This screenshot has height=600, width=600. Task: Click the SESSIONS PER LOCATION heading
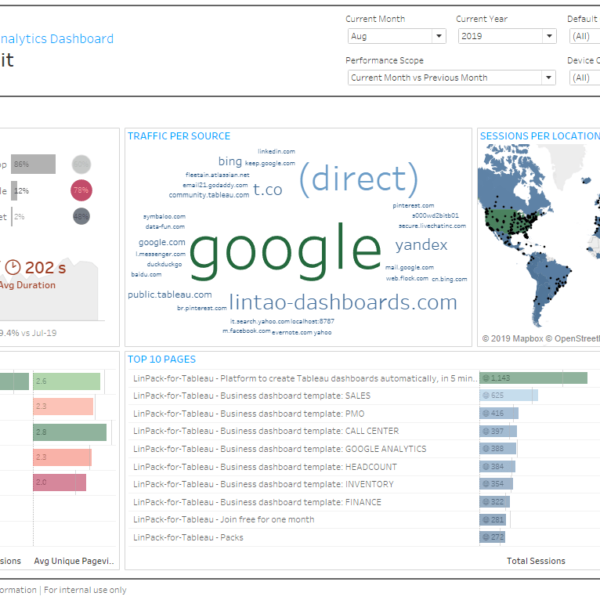click(540, 136)
